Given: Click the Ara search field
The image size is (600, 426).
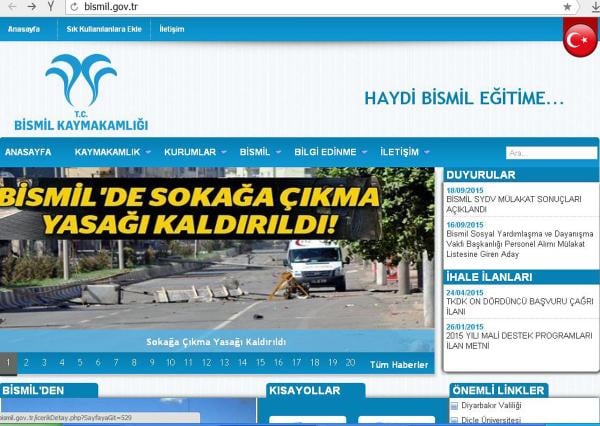Looking at the screenshot, I should (x=551, y=153).
